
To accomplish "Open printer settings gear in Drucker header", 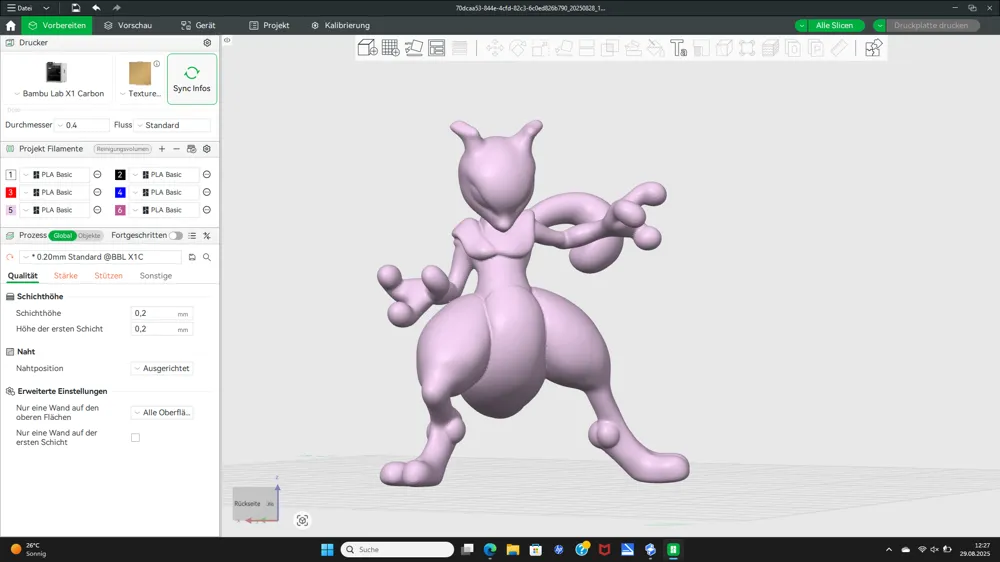I will click(207, 43).
